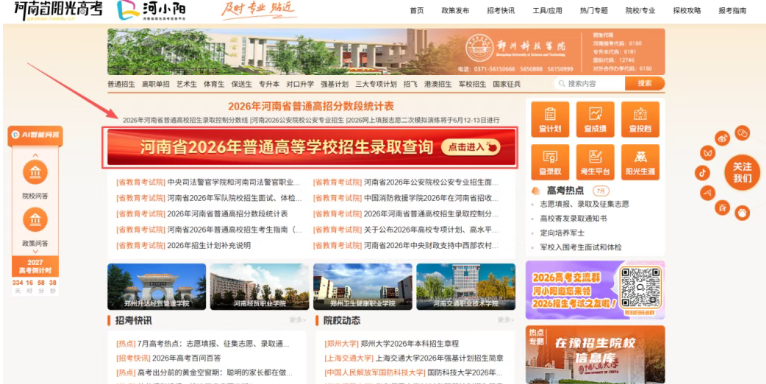Open 工具/应用 in top navigation

(547, 10)
